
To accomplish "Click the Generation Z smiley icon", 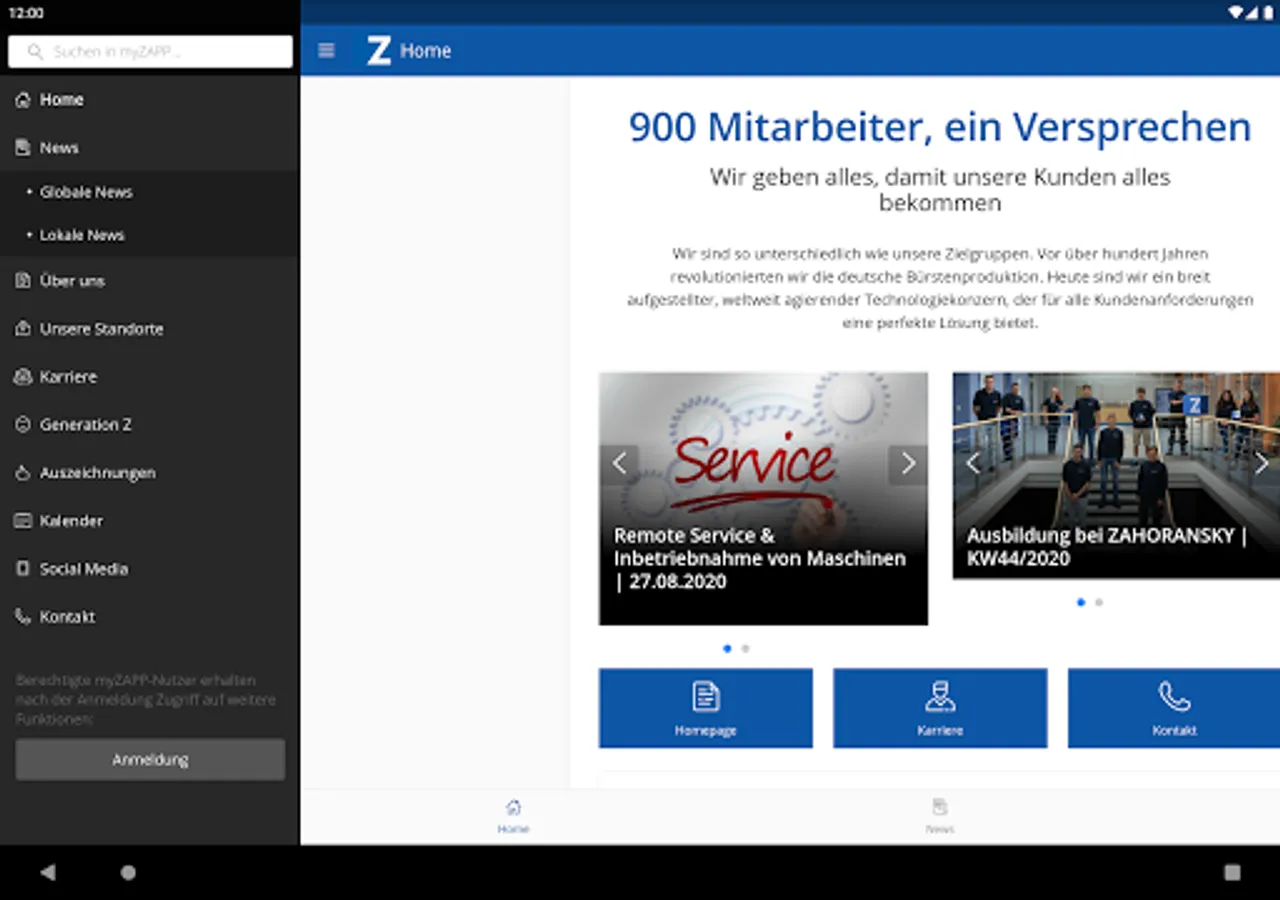I will [x=23, y=425].
